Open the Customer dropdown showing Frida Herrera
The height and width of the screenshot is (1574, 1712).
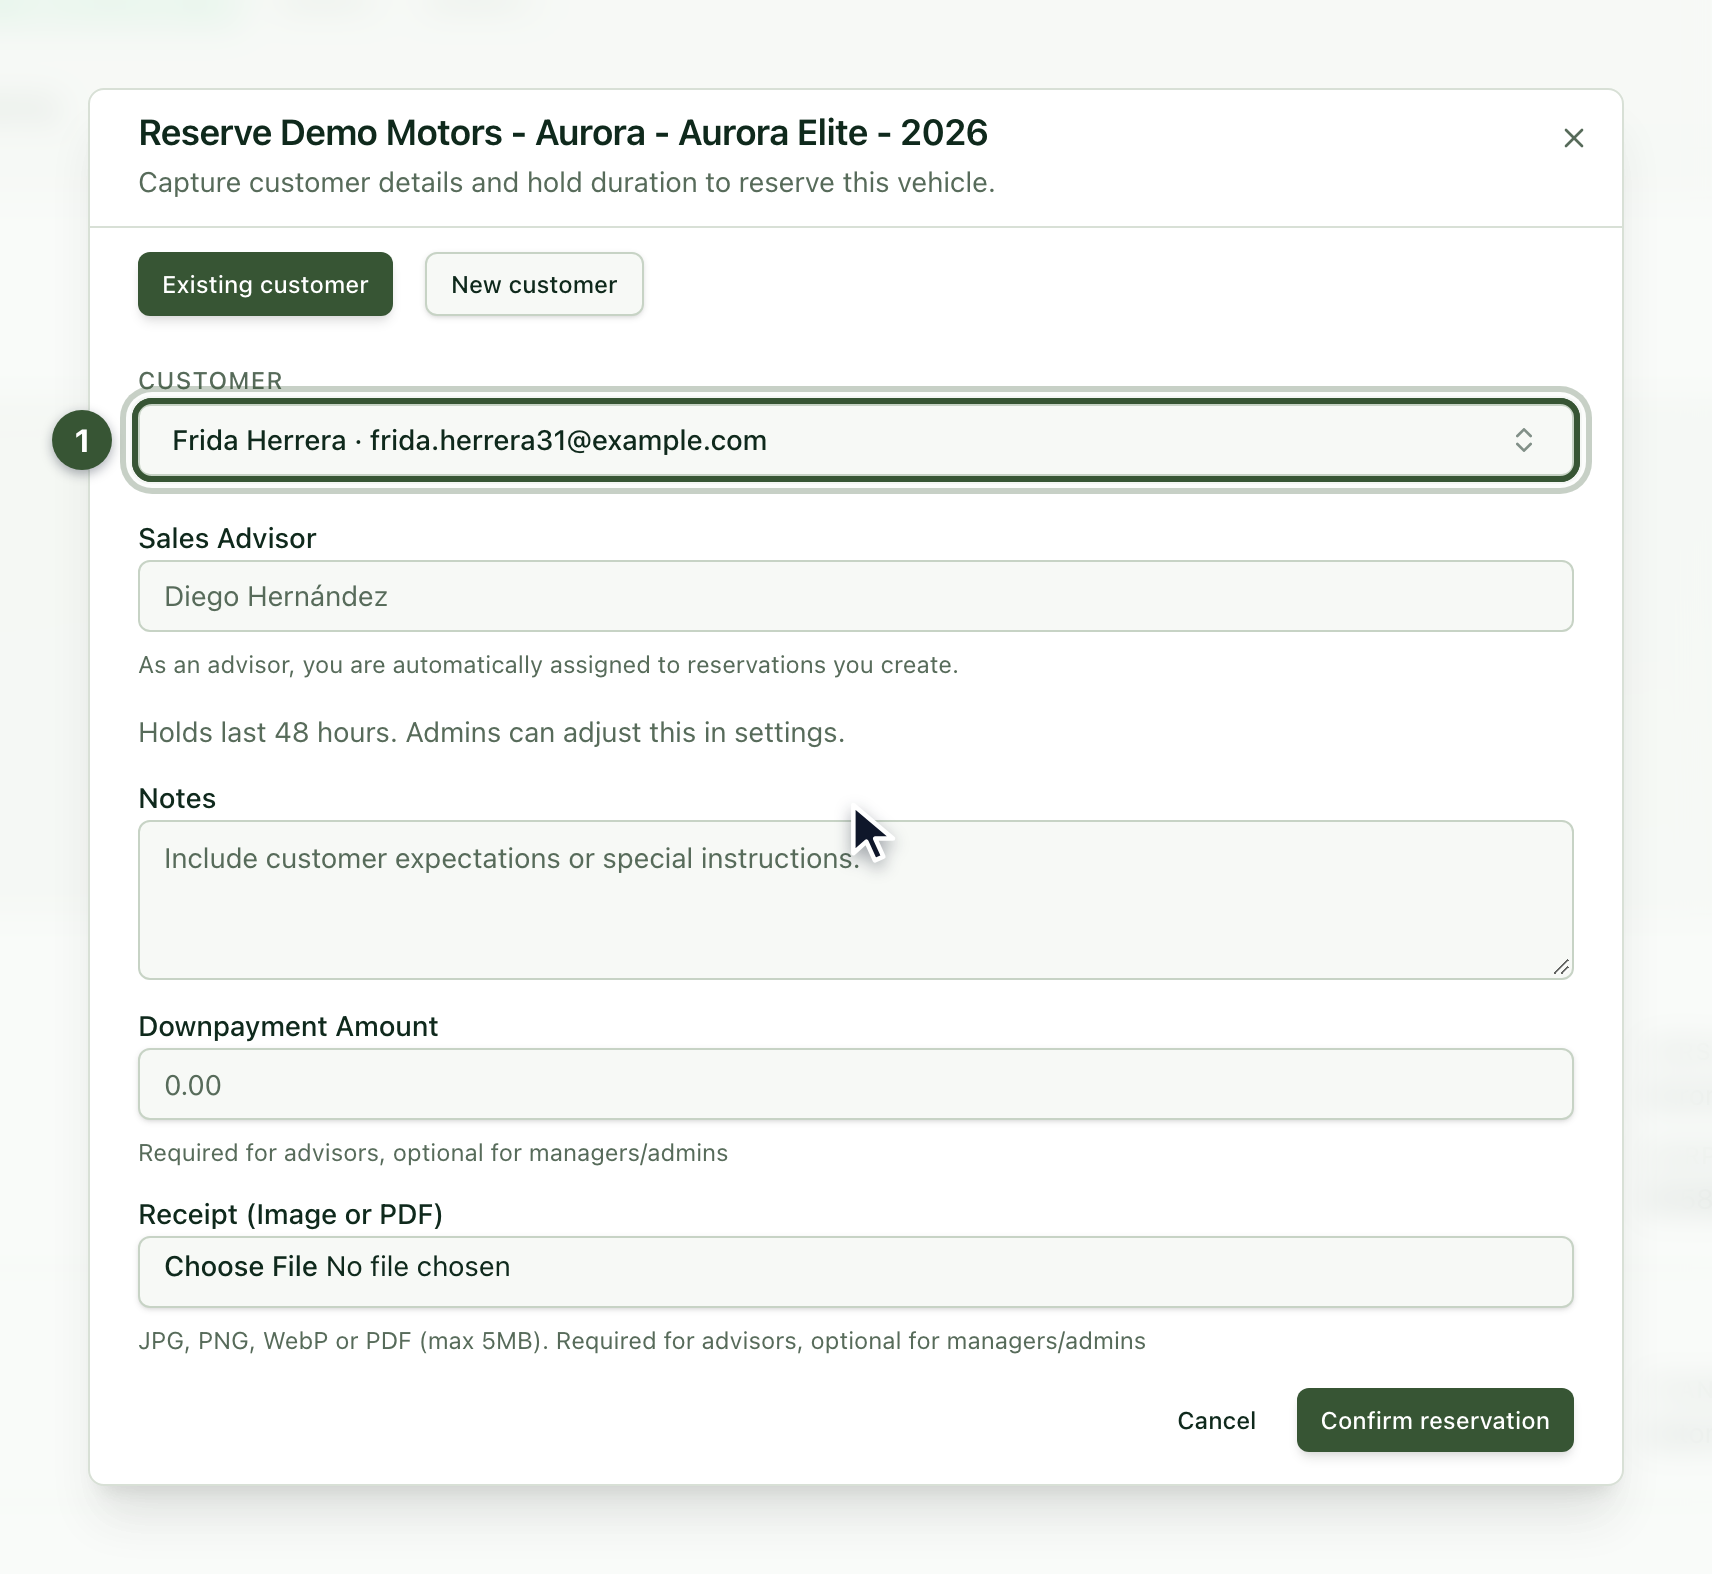(x=856, y=440)
